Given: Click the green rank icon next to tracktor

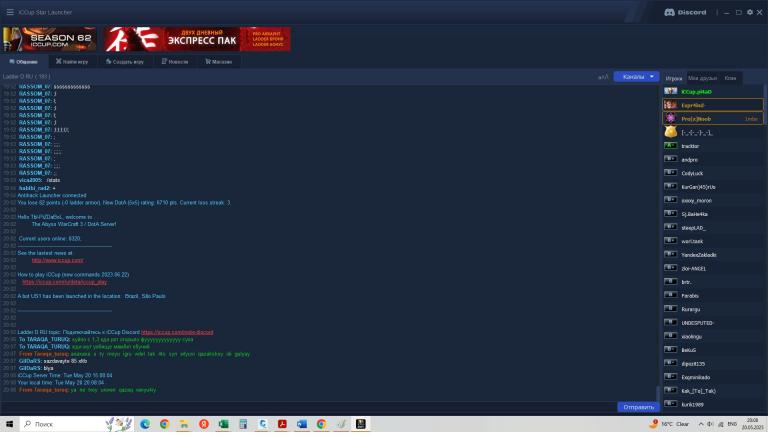Looking at the screenshot, I should click(x=671, y=145).
